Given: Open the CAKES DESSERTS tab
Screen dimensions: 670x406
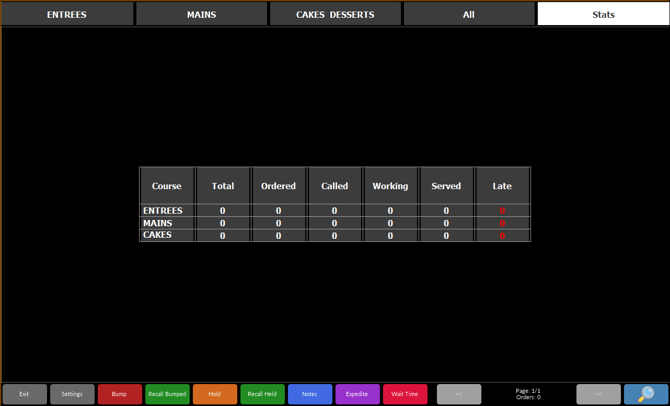Looking at the screenshot, I should pyautogui.click(x=335, y=14).
